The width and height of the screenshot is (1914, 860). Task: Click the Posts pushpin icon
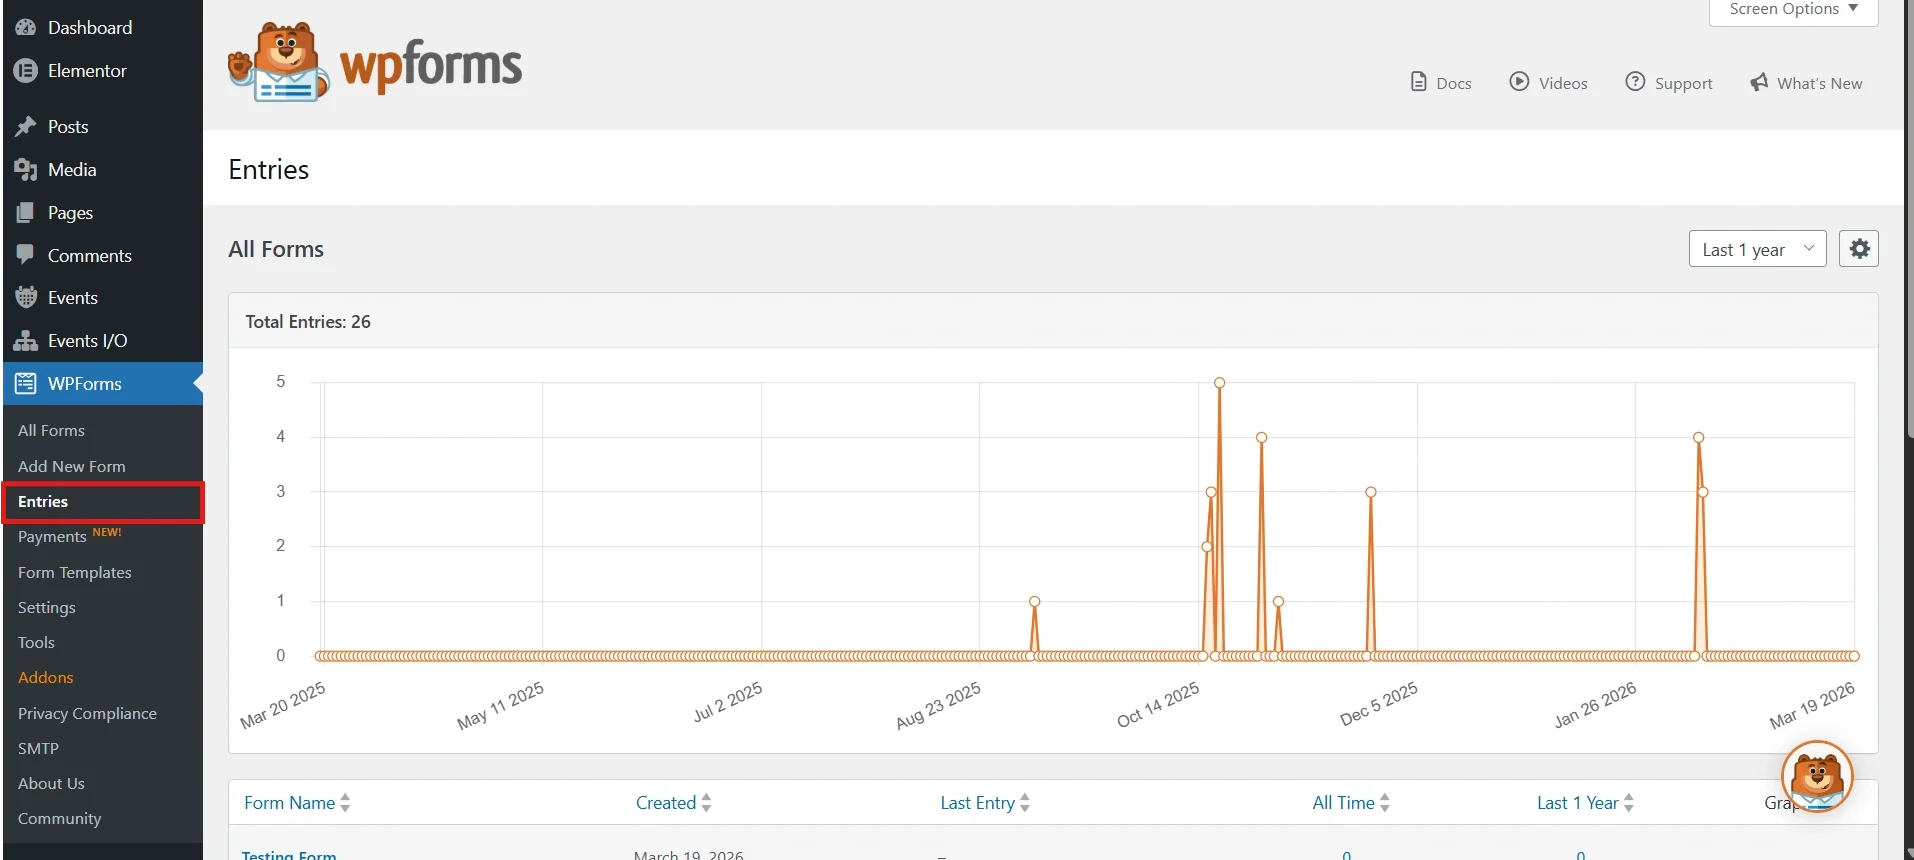point(26,127)
